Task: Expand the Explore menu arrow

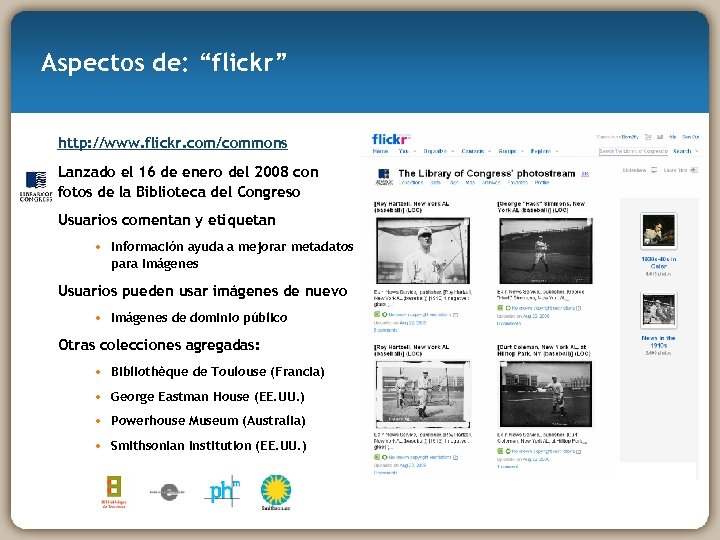Action: point(557,151)
